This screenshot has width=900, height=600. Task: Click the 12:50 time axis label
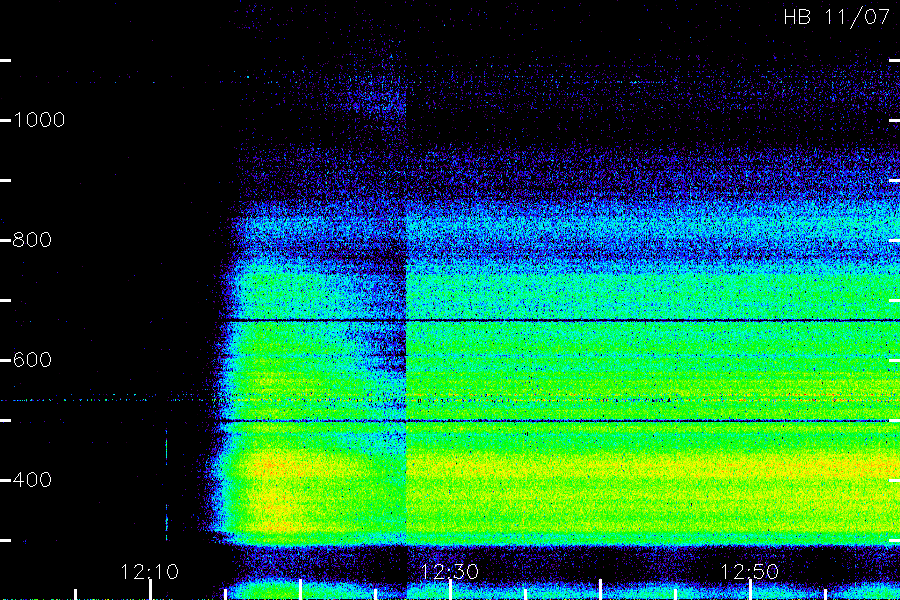click(x=749, y=572)
